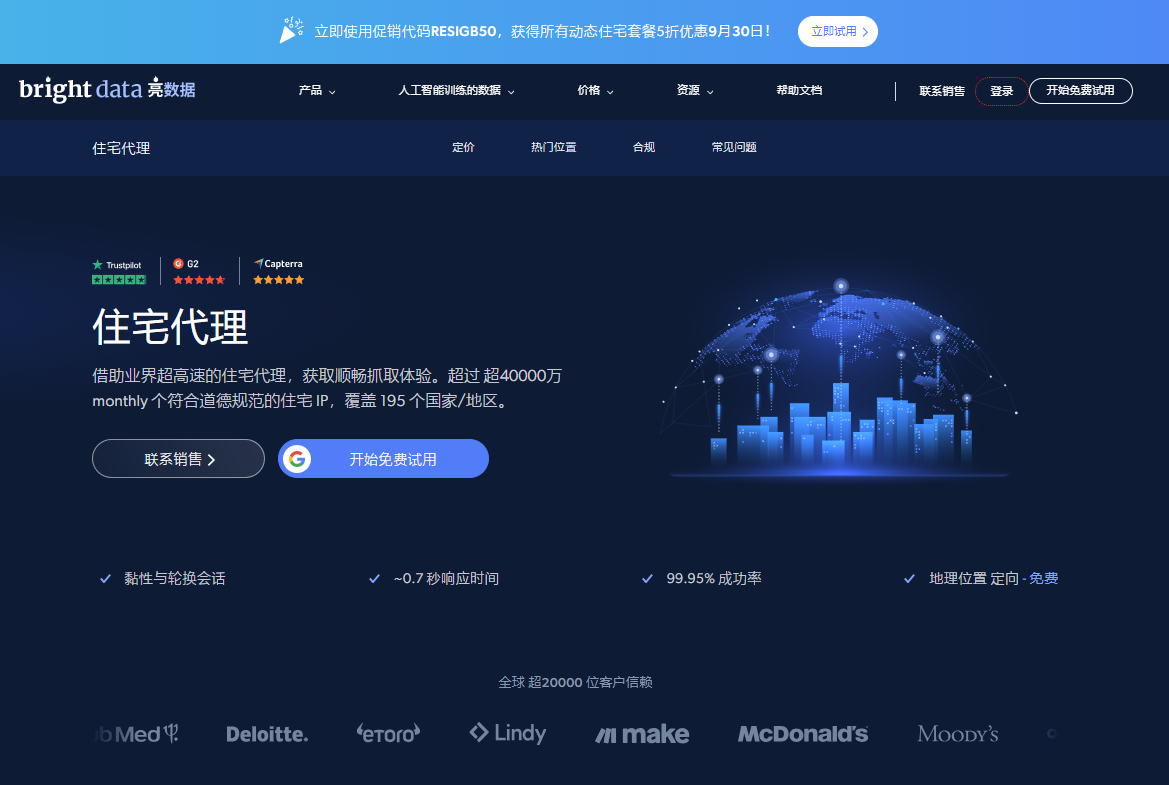Click the Trustpilot rating badge
1169x785 pixels.
(119, 272)
